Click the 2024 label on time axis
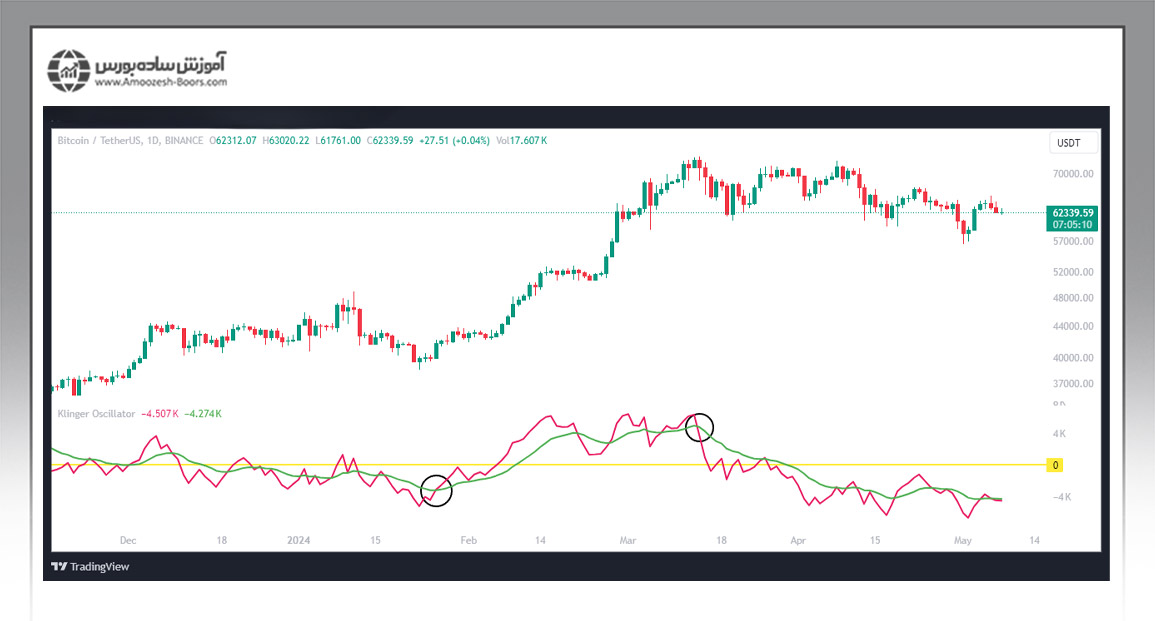Screen dimensions: 1155x621 pos(299,540)
